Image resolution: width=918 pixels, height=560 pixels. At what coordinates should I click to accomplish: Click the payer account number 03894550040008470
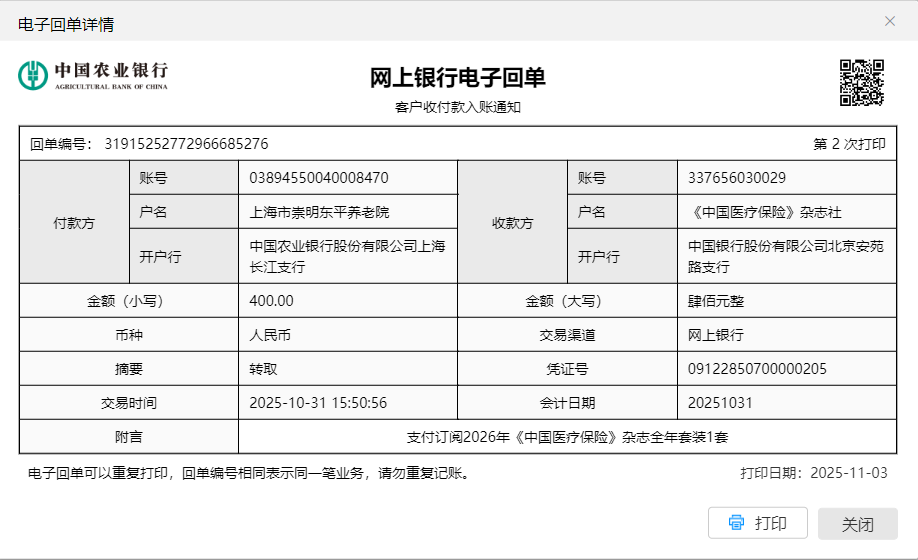coord(319,178)
